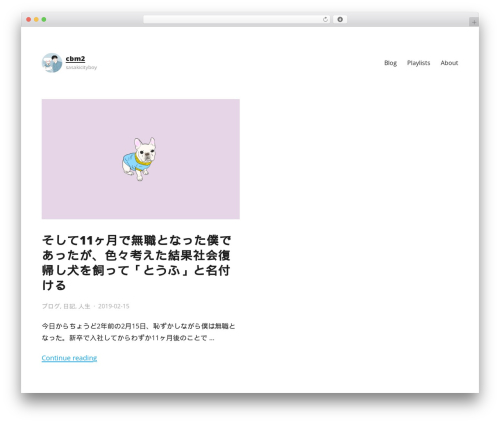Click the post date 2019-02-15

click(113, 306)
